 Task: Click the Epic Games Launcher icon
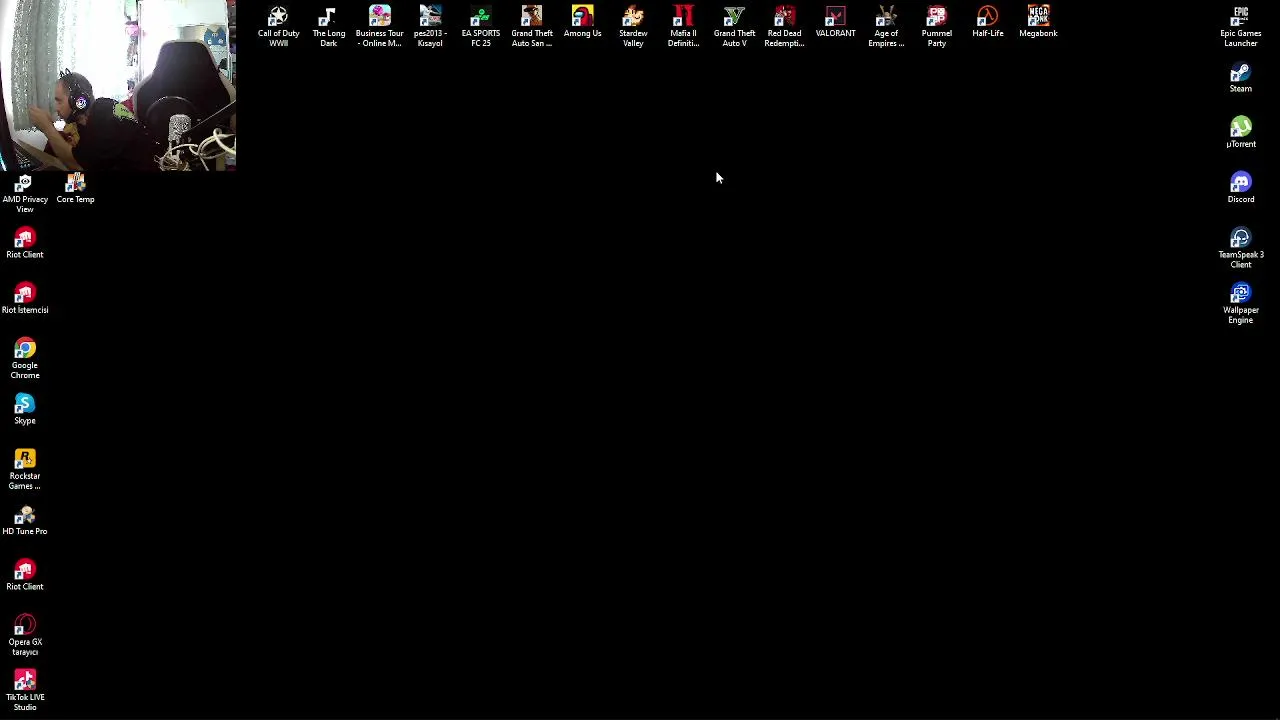point(1241,27)
